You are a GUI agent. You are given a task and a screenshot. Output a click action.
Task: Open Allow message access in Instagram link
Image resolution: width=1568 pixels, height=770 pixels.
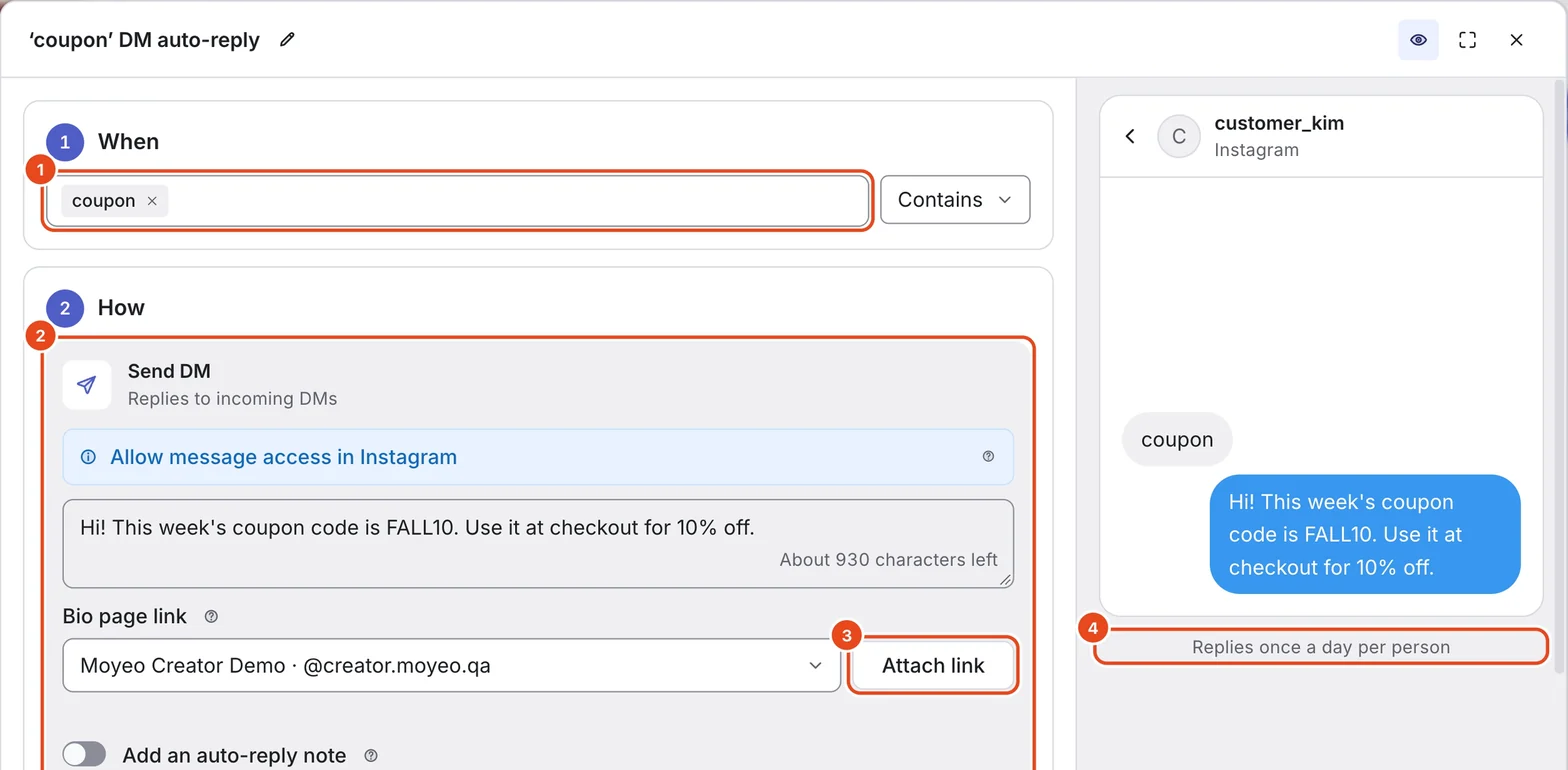(283, 457)
